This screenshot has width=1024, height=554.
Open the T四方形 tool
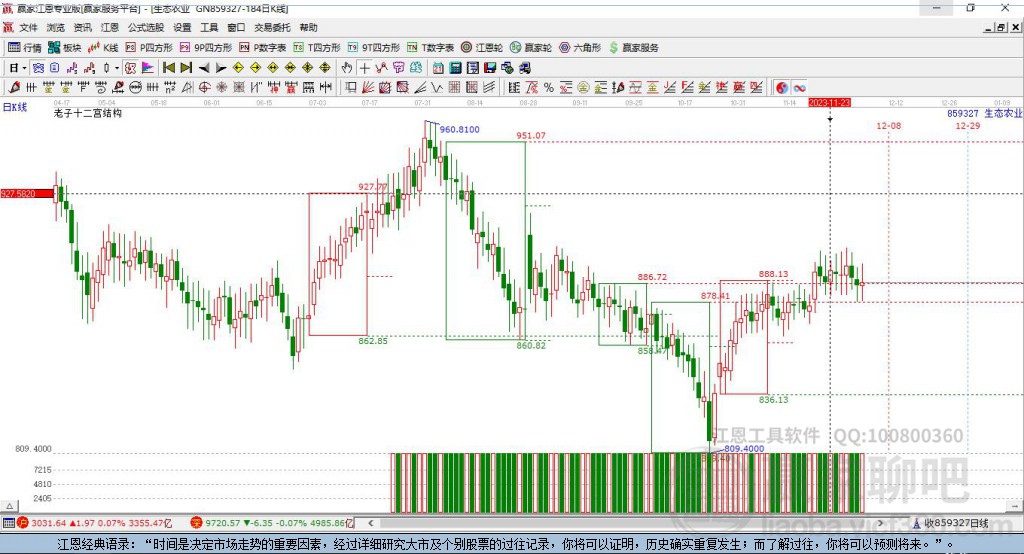click(317, 48)
